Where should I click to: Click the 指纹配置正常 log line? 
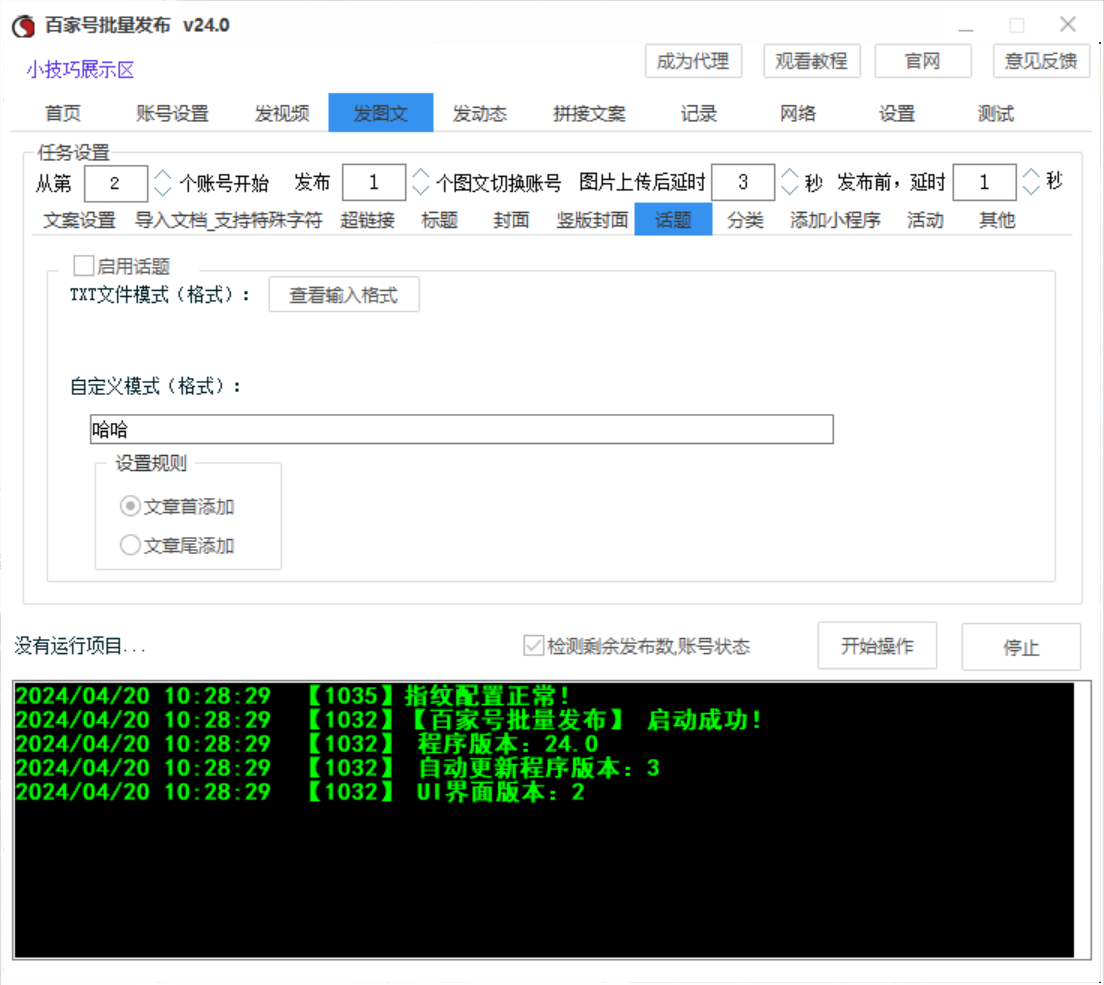292,696
